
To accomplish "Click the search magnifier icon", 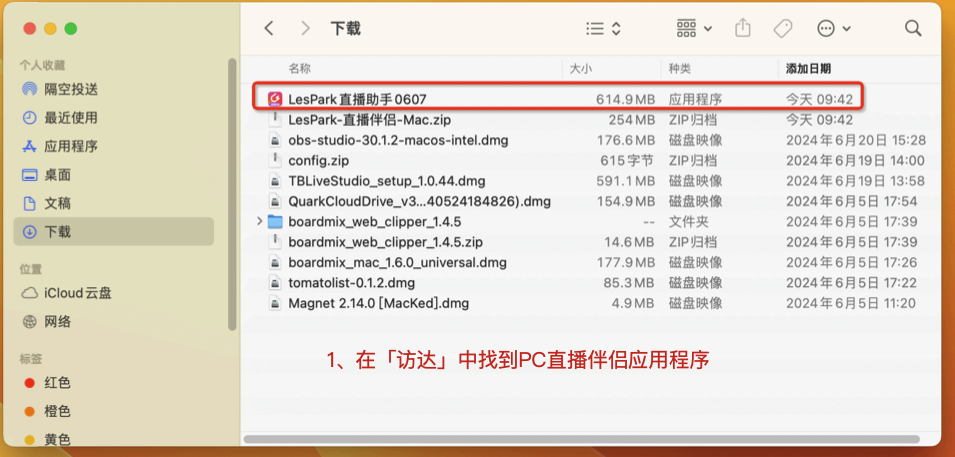I will 913,28.
